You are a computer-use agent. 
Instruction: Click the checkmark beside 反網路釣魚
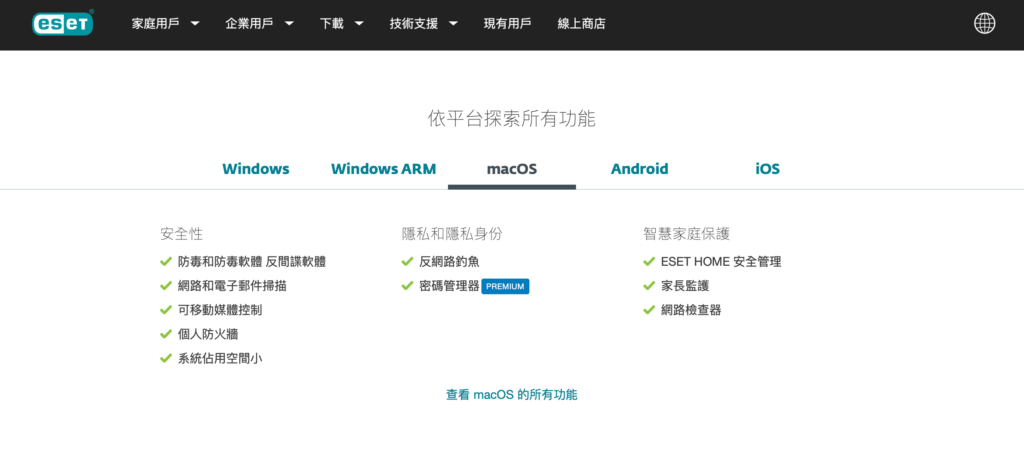click(x=408, y=262)
